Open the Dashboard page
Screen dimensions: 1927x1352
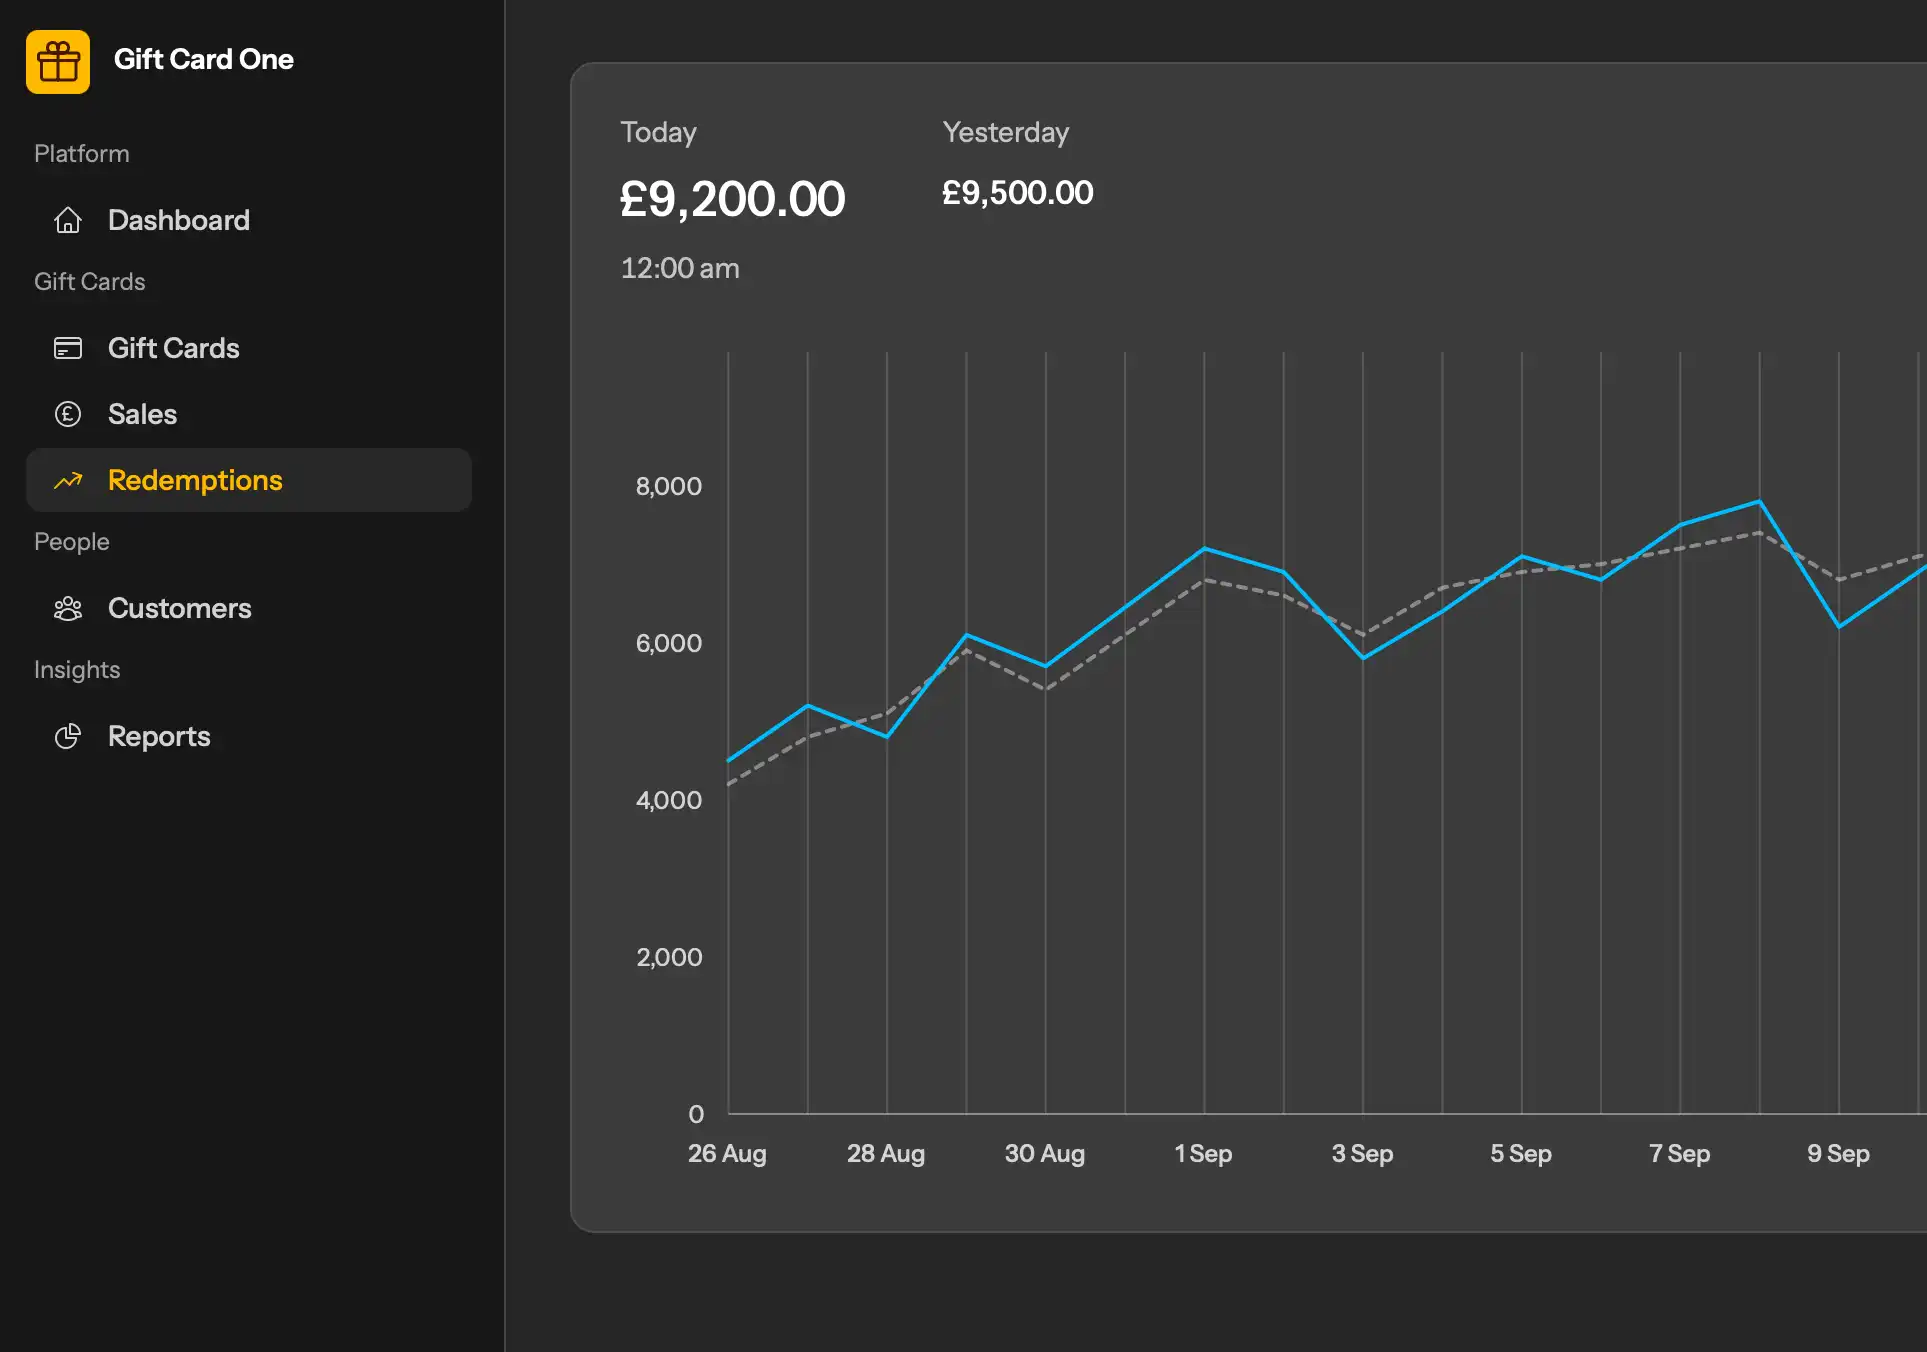point(178,220)
